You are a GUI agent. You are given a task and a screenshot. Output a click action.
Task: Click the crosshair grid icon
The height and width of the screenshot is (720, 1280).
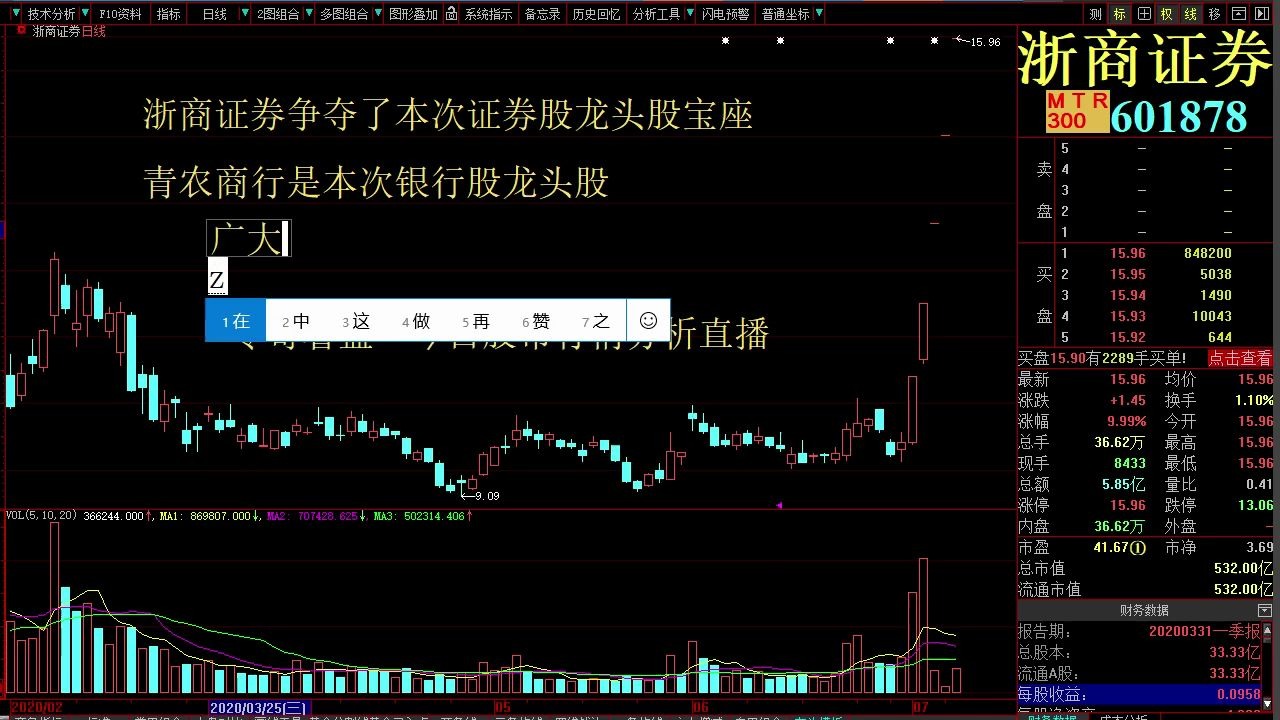click(1144, 14)
